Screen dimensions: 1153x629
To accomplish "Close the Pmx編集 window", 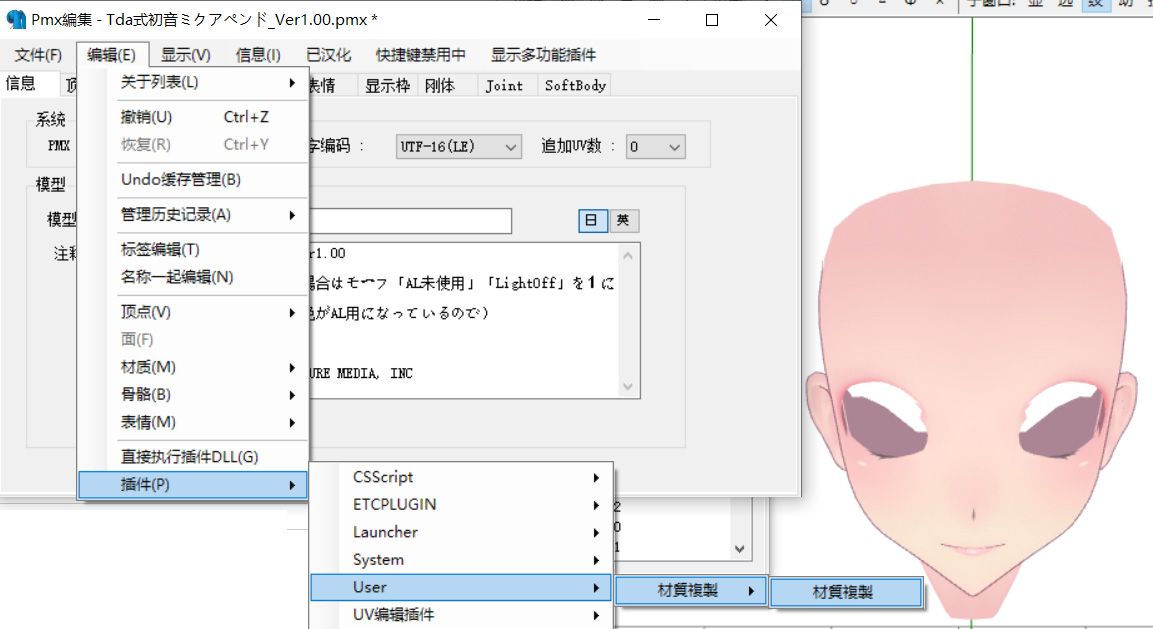I will (771, 21).
